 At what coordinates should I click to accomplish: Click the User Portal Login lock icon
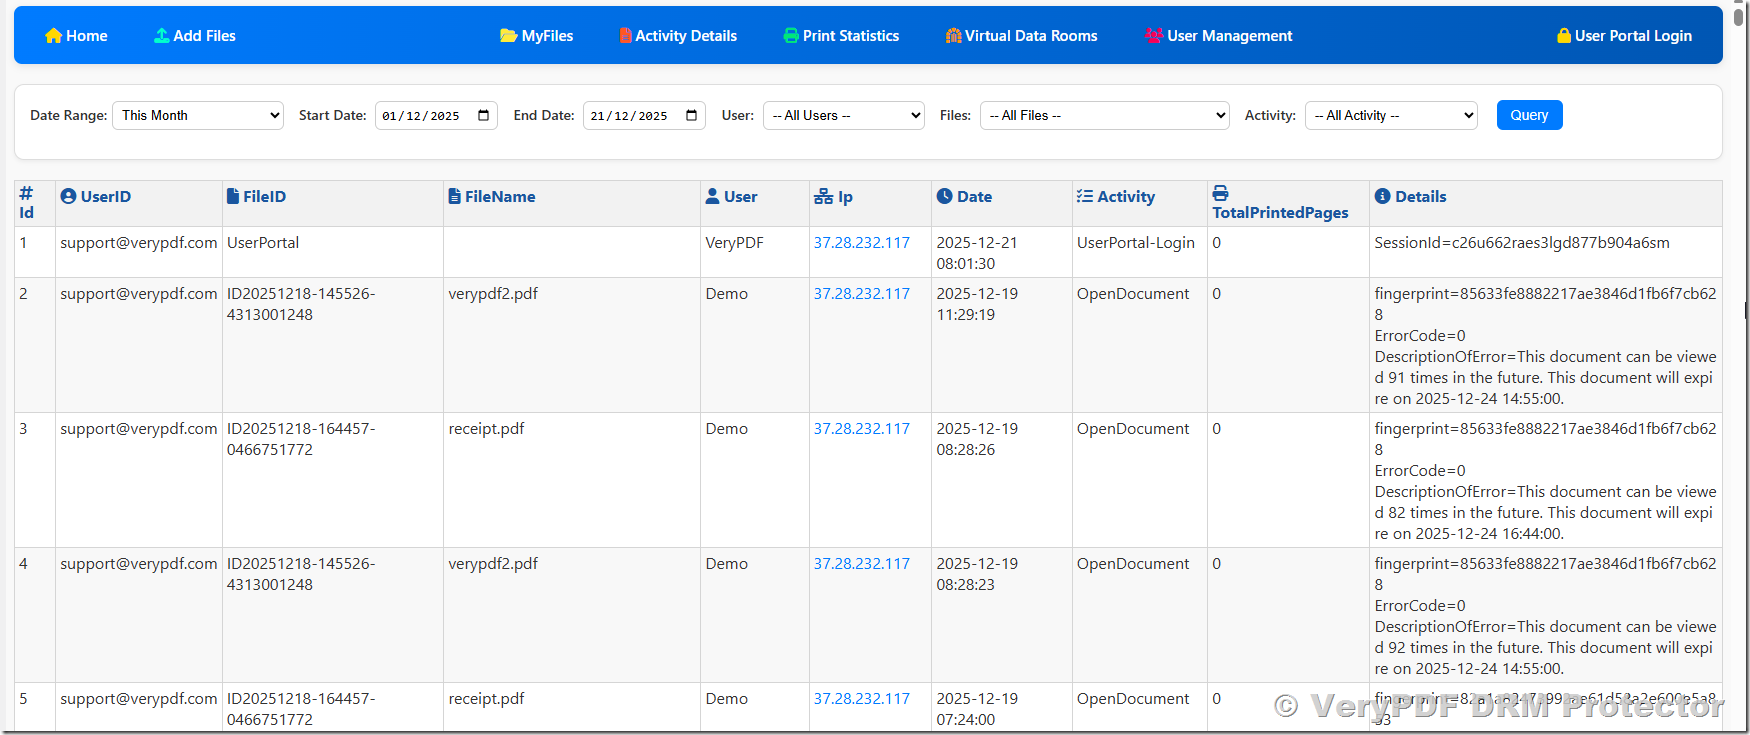tap(1564, 36)
